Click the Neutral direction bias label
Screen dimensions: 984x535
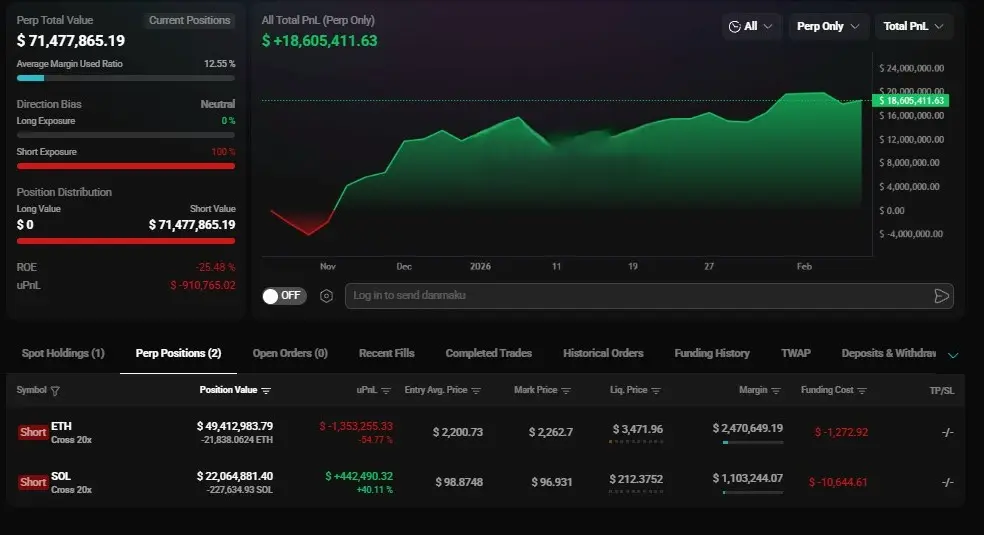pyautogui.click(x=218, y=104)
